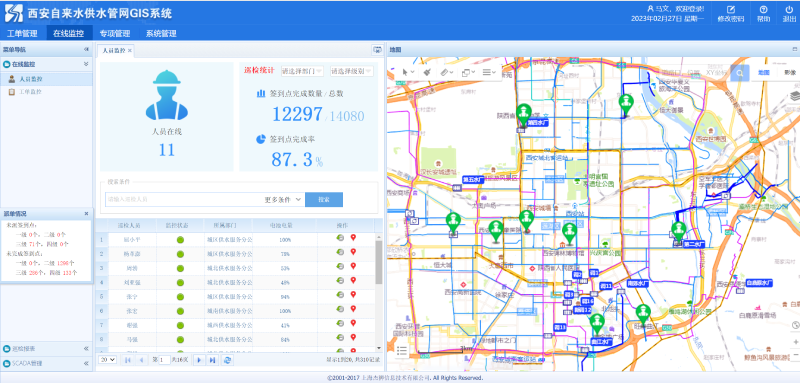Open the map measure ruler tool

point(444,72)
